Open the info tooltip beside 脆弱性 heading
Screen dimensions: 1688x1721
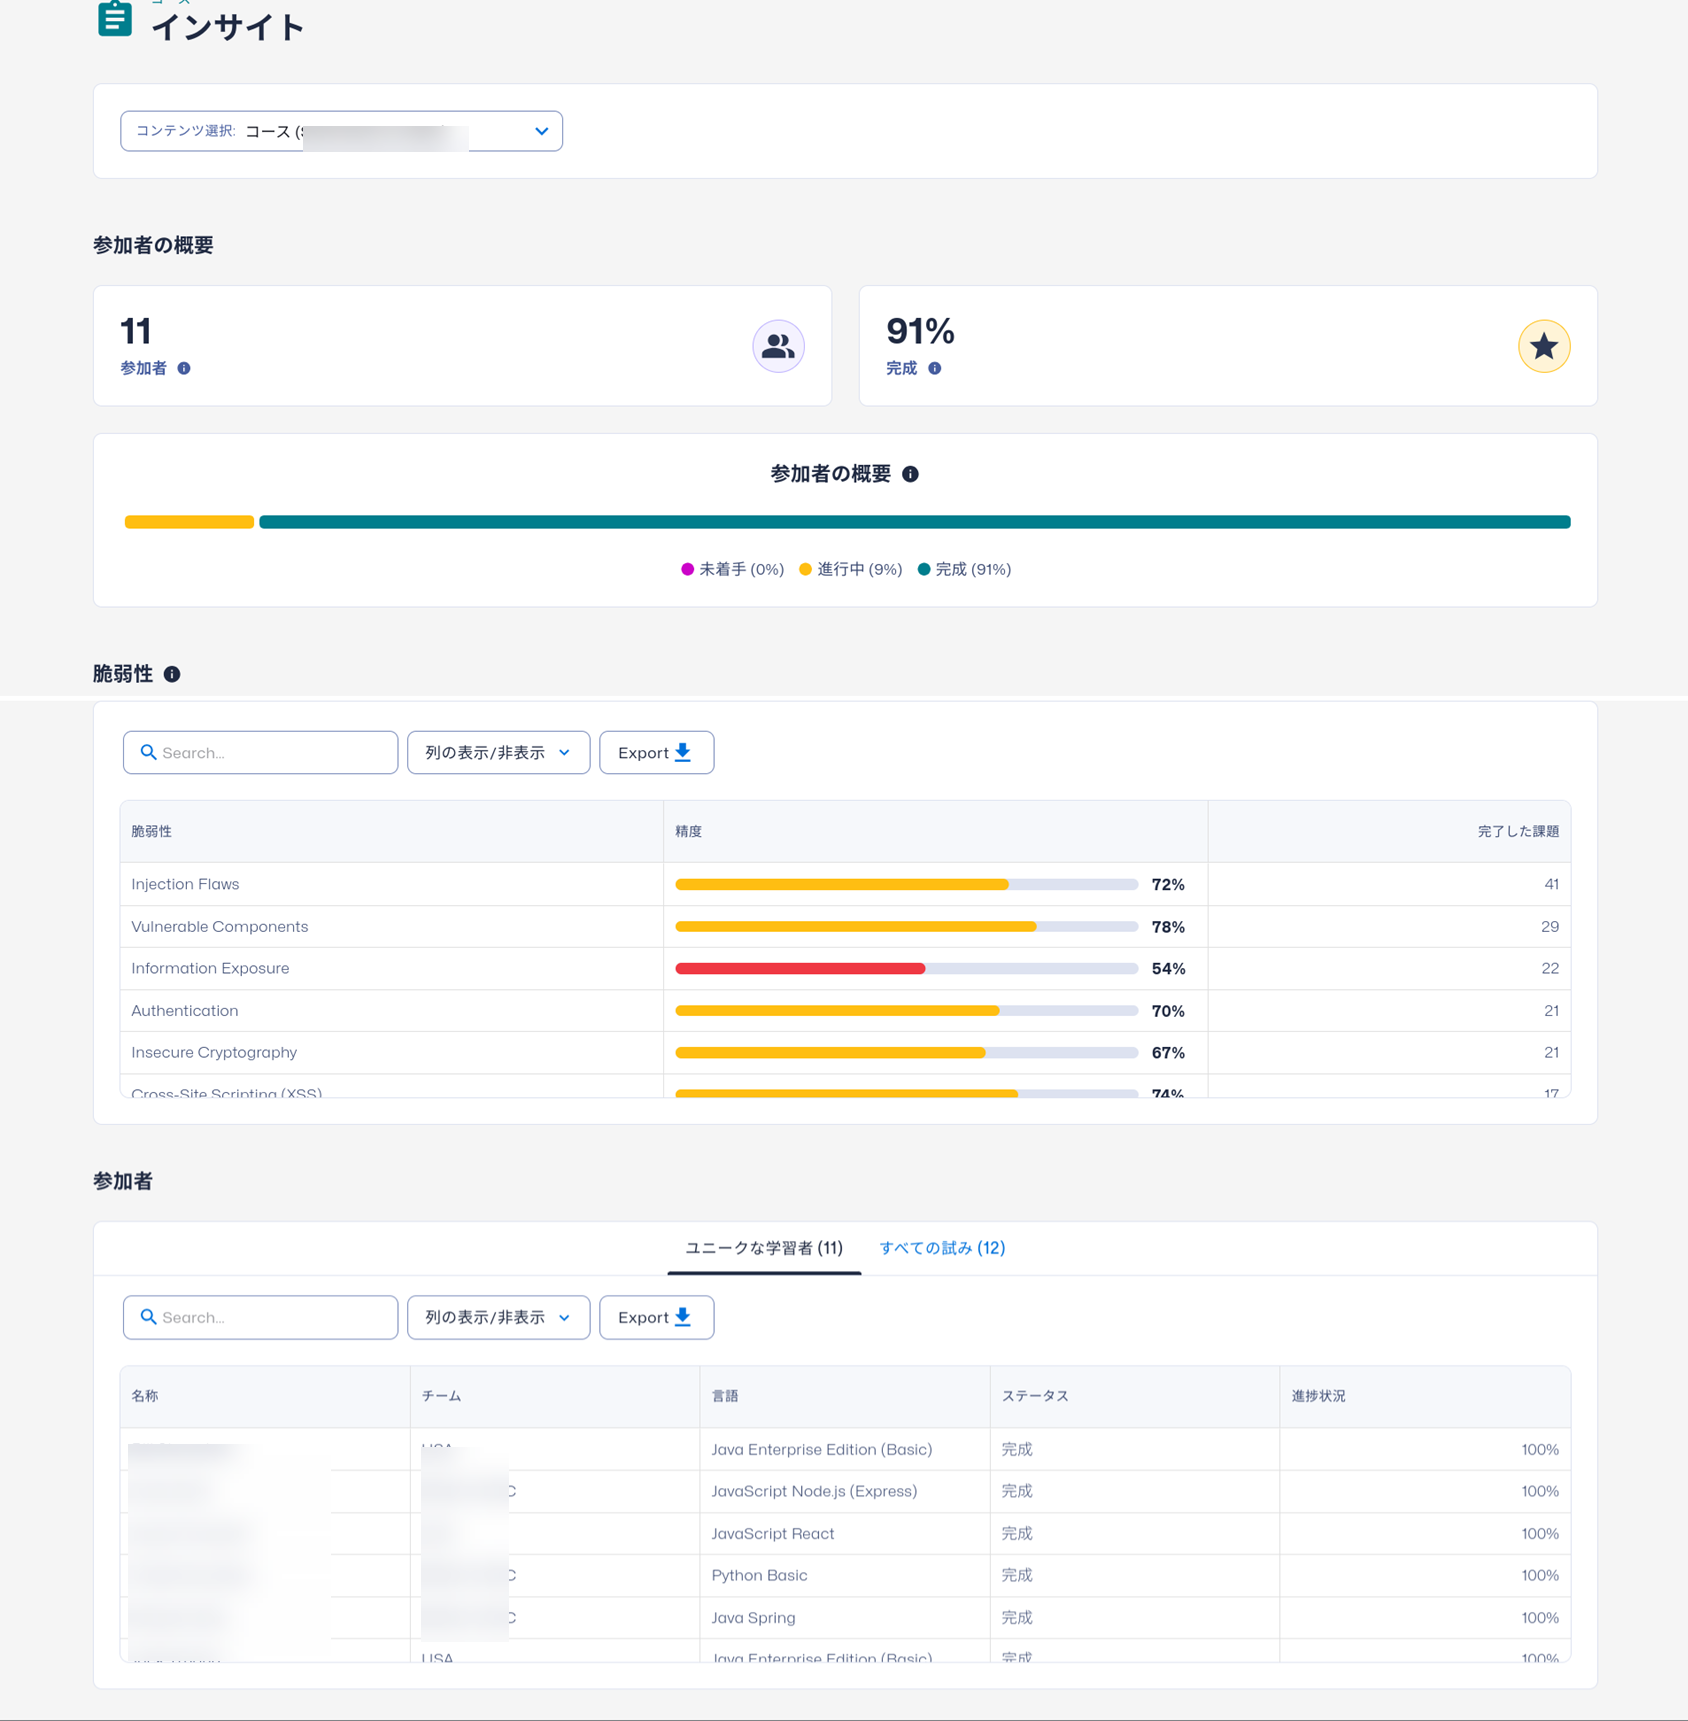[x=172, y=674]
